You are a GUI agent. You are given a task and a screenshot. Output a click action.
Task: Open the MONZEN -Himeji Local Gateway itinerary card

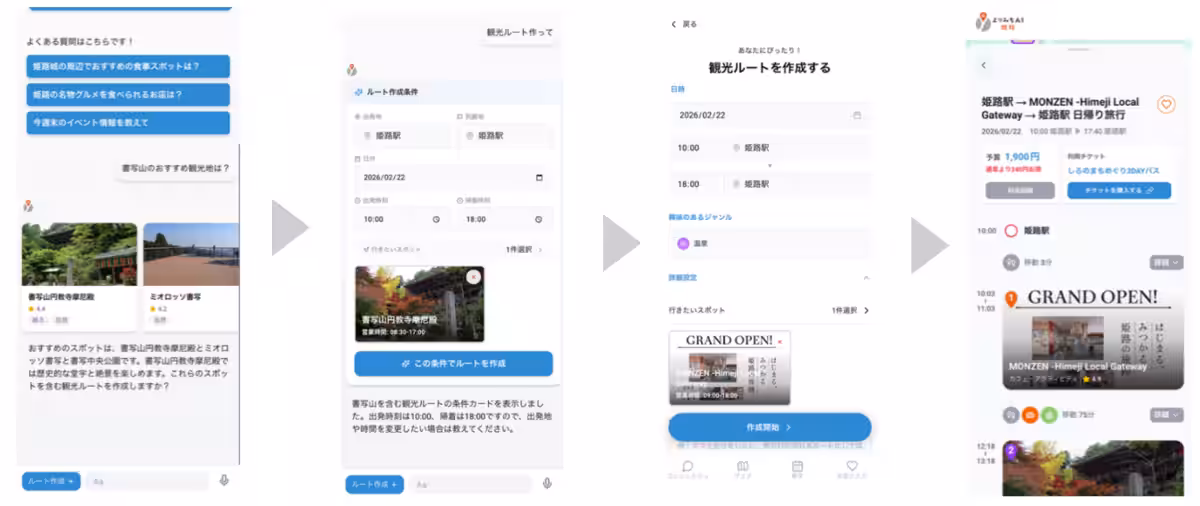pyautogui.click(x=1092, y=339)
